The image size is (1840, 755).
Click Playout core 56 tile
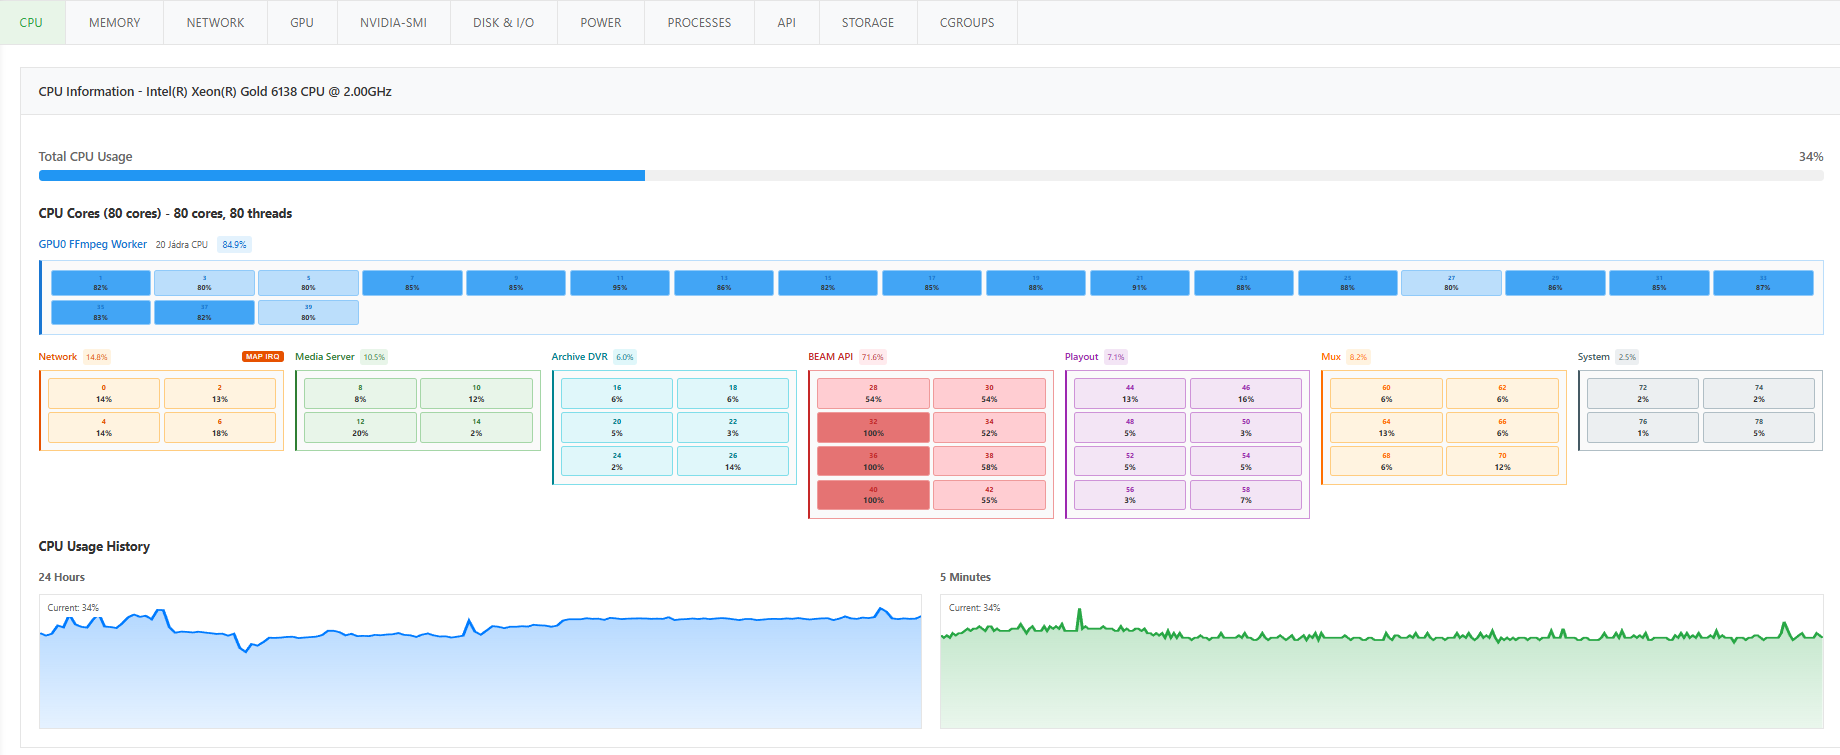point(1130,495)
